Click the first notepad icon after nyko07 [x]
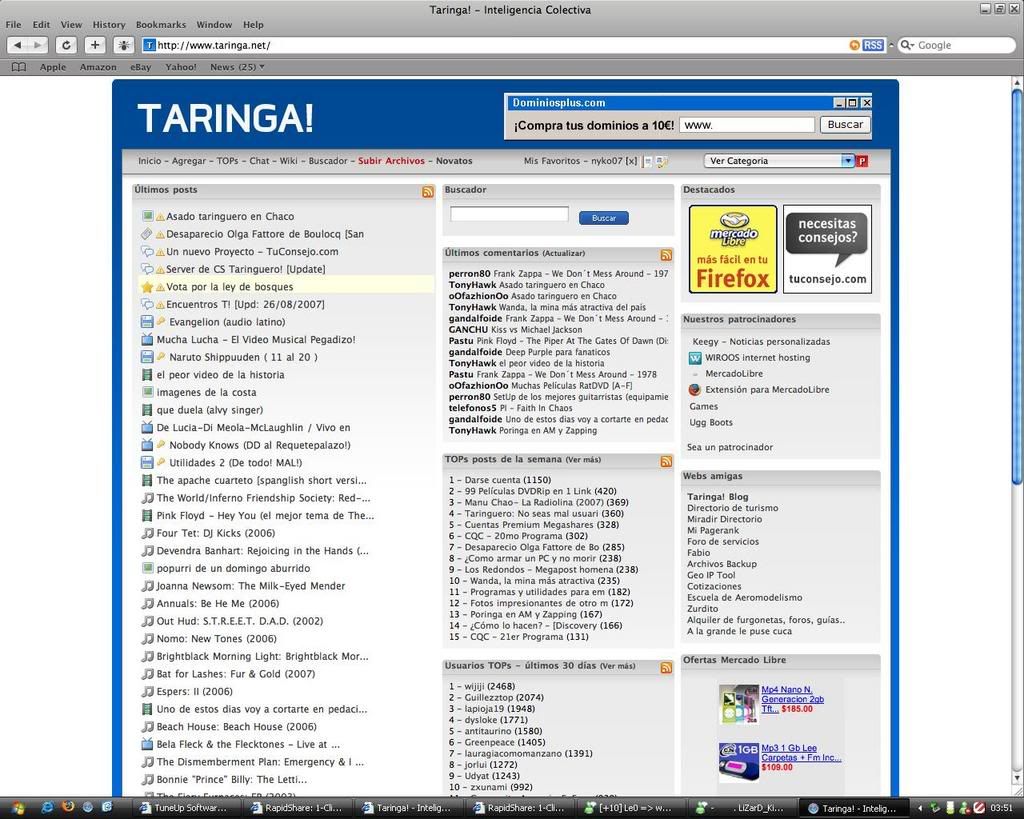Screen dimensions: 1024x819 click(x=647, y=161)
